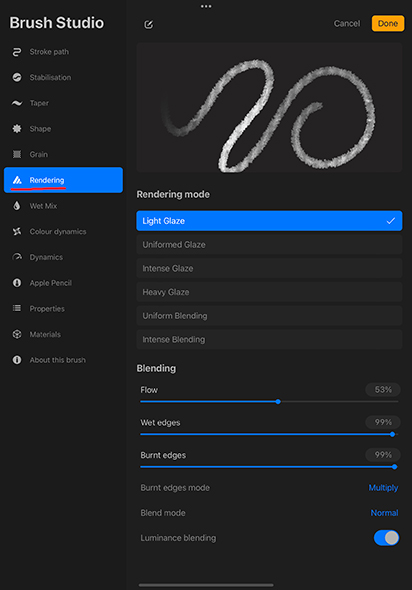
Task: Select the Stabilisation icon in sidebar
Action: click(x=17, y=78)
